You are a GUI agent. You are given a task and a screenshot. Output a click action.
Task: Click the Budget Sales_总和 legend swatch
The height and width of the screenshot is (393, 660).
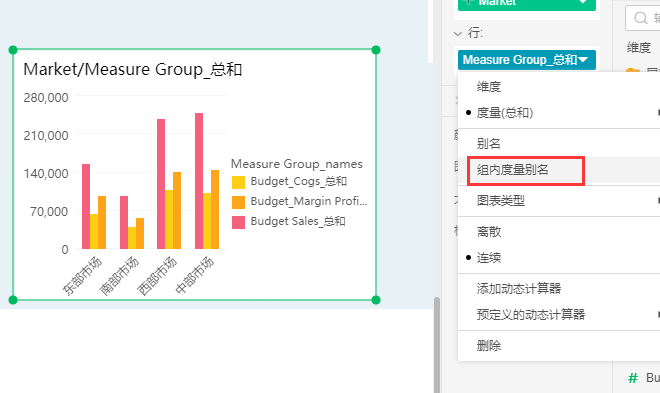[x=238, y=222]
